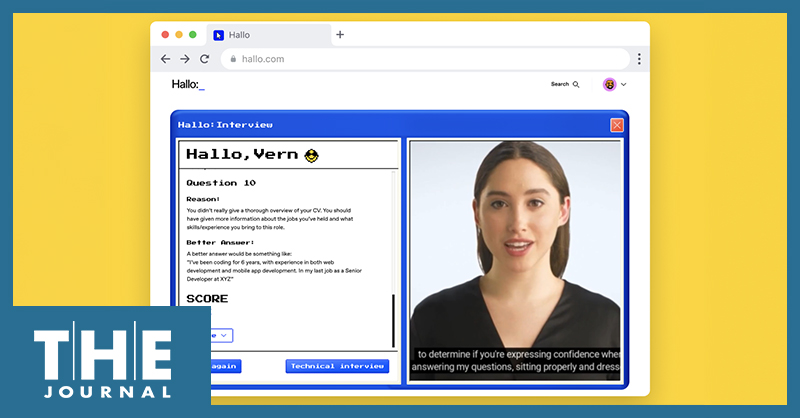Click the feedback panel scrollbar
The image size is (800, 418).
tap(393, 321)
